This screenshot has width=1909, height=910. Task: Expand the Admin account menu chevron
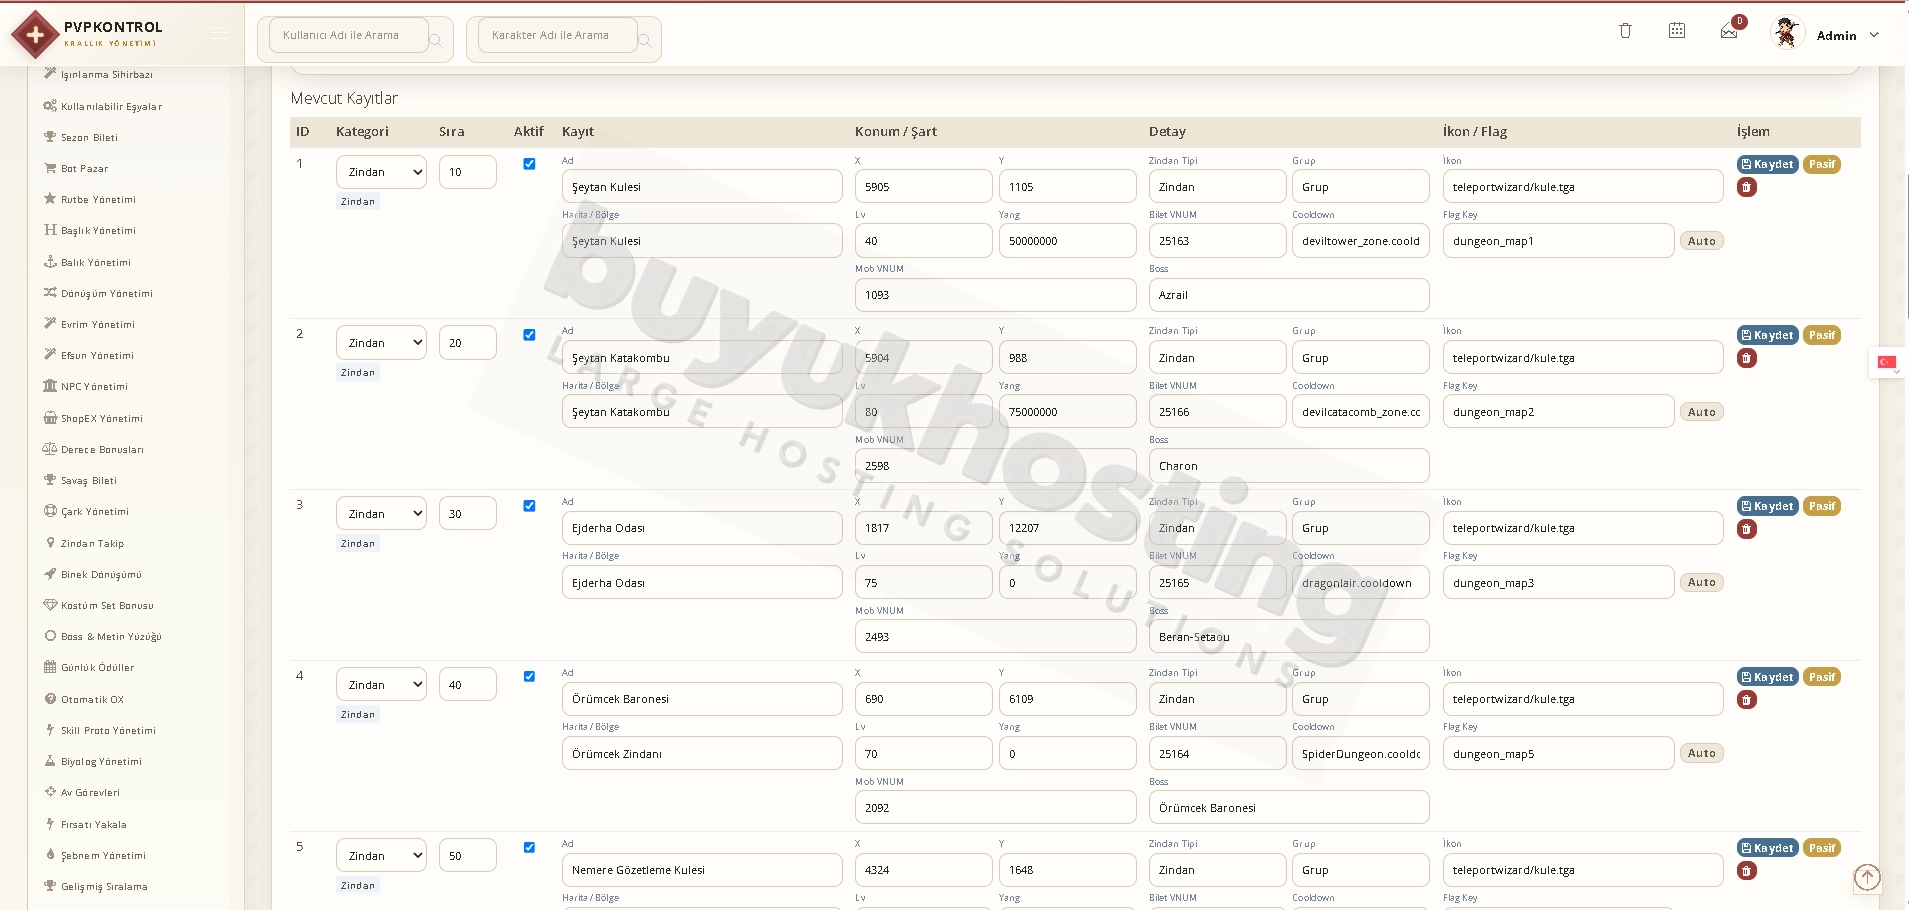coord(1874,35)
